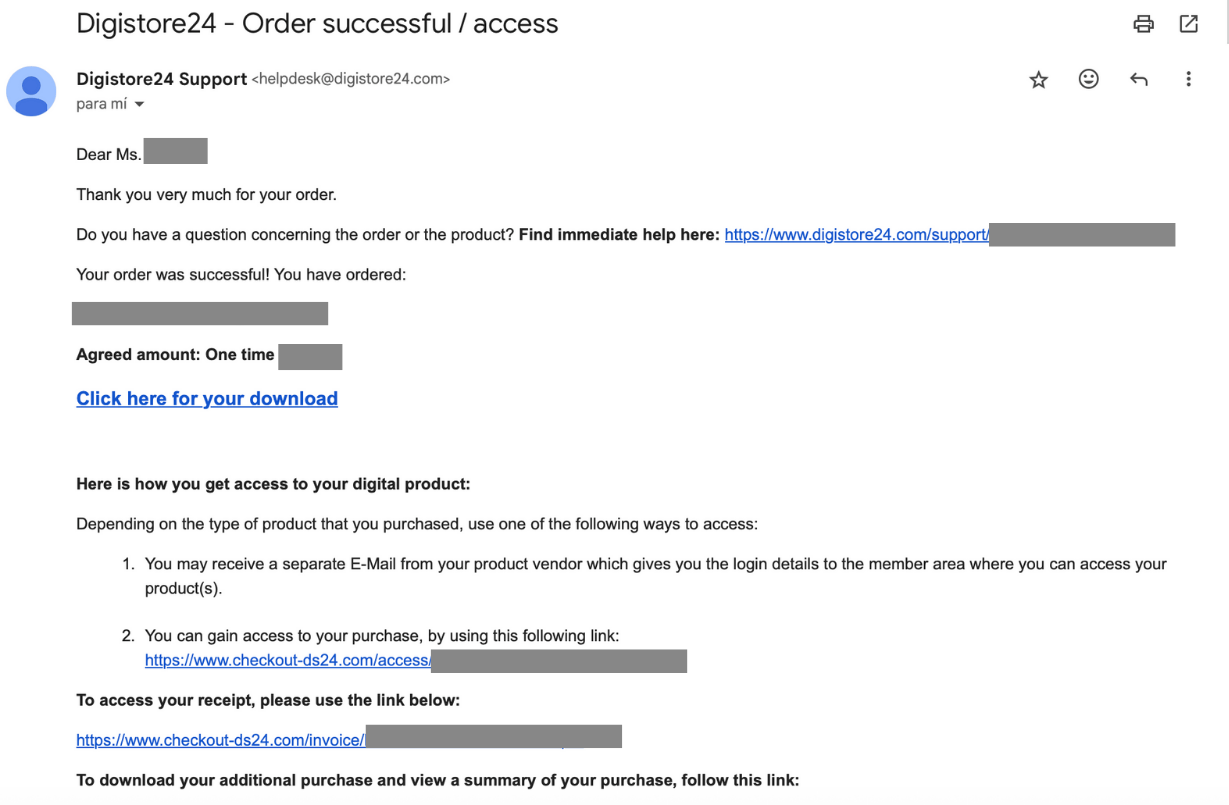Viewport: 1229px width, 805px height.
Task: Click the helpdesk@digistore24.com email address
Action: pos(350,79)
